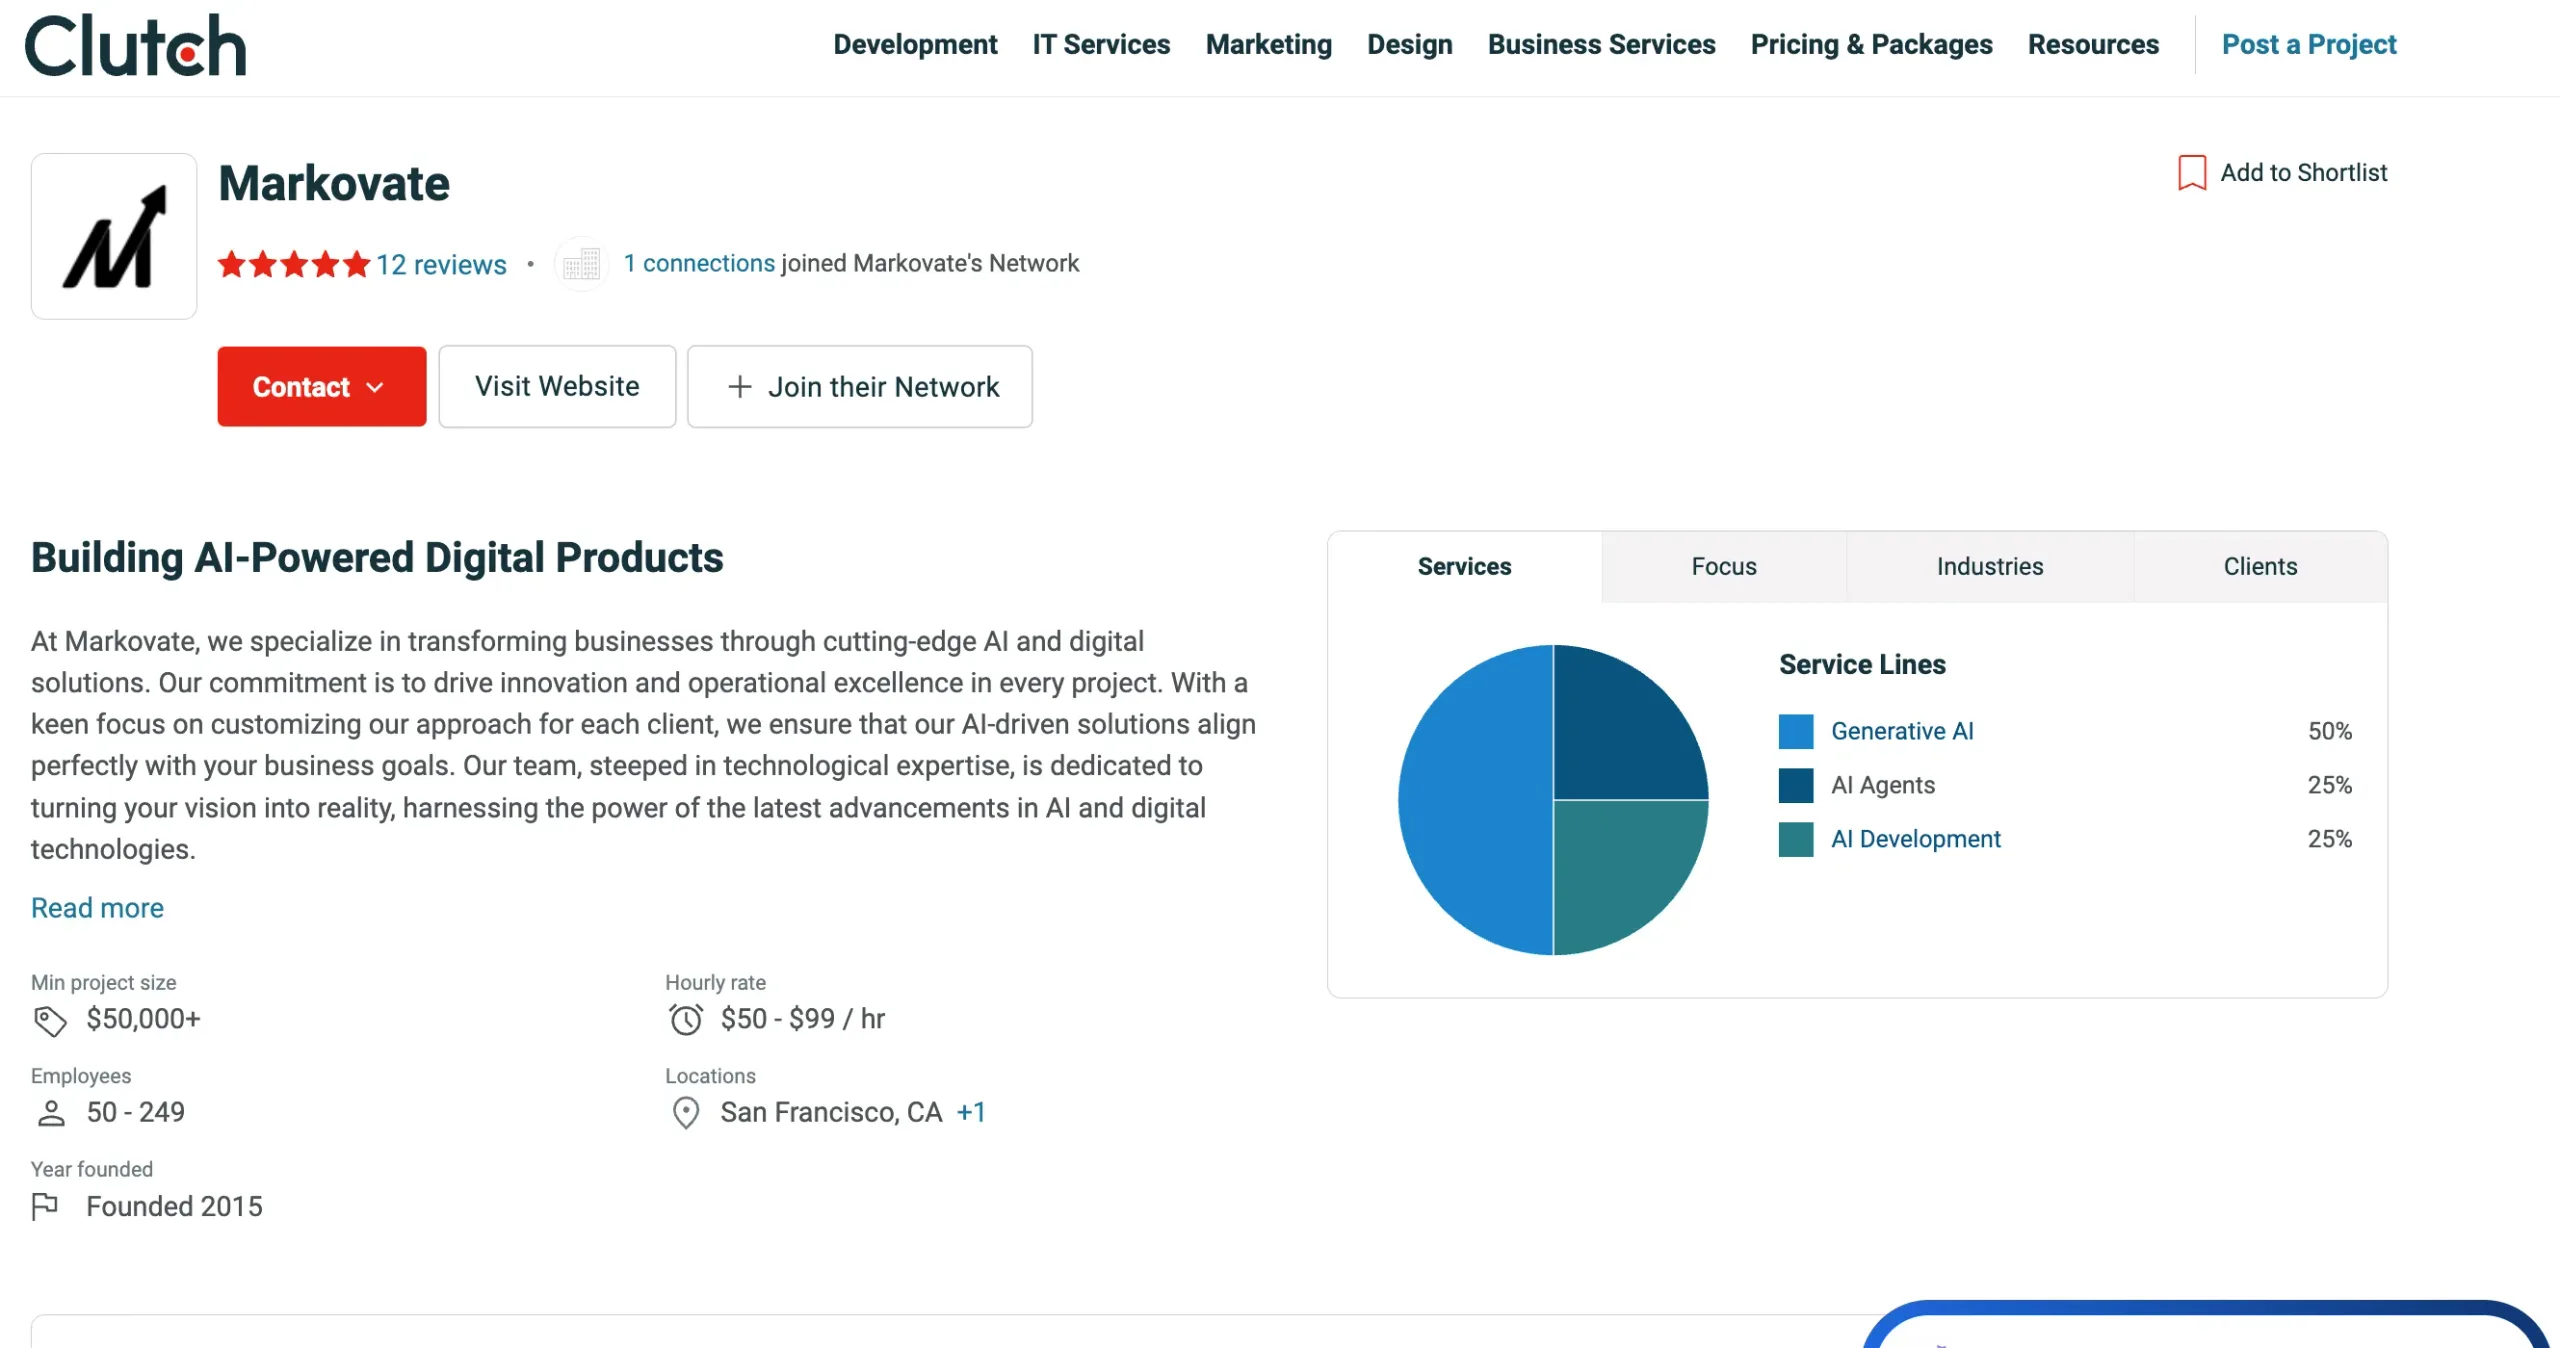Click the location pin icon near San Francisco
Image resolution: width=2560 pixels, height=1348 pixels.
click(x=685, y=1113)
